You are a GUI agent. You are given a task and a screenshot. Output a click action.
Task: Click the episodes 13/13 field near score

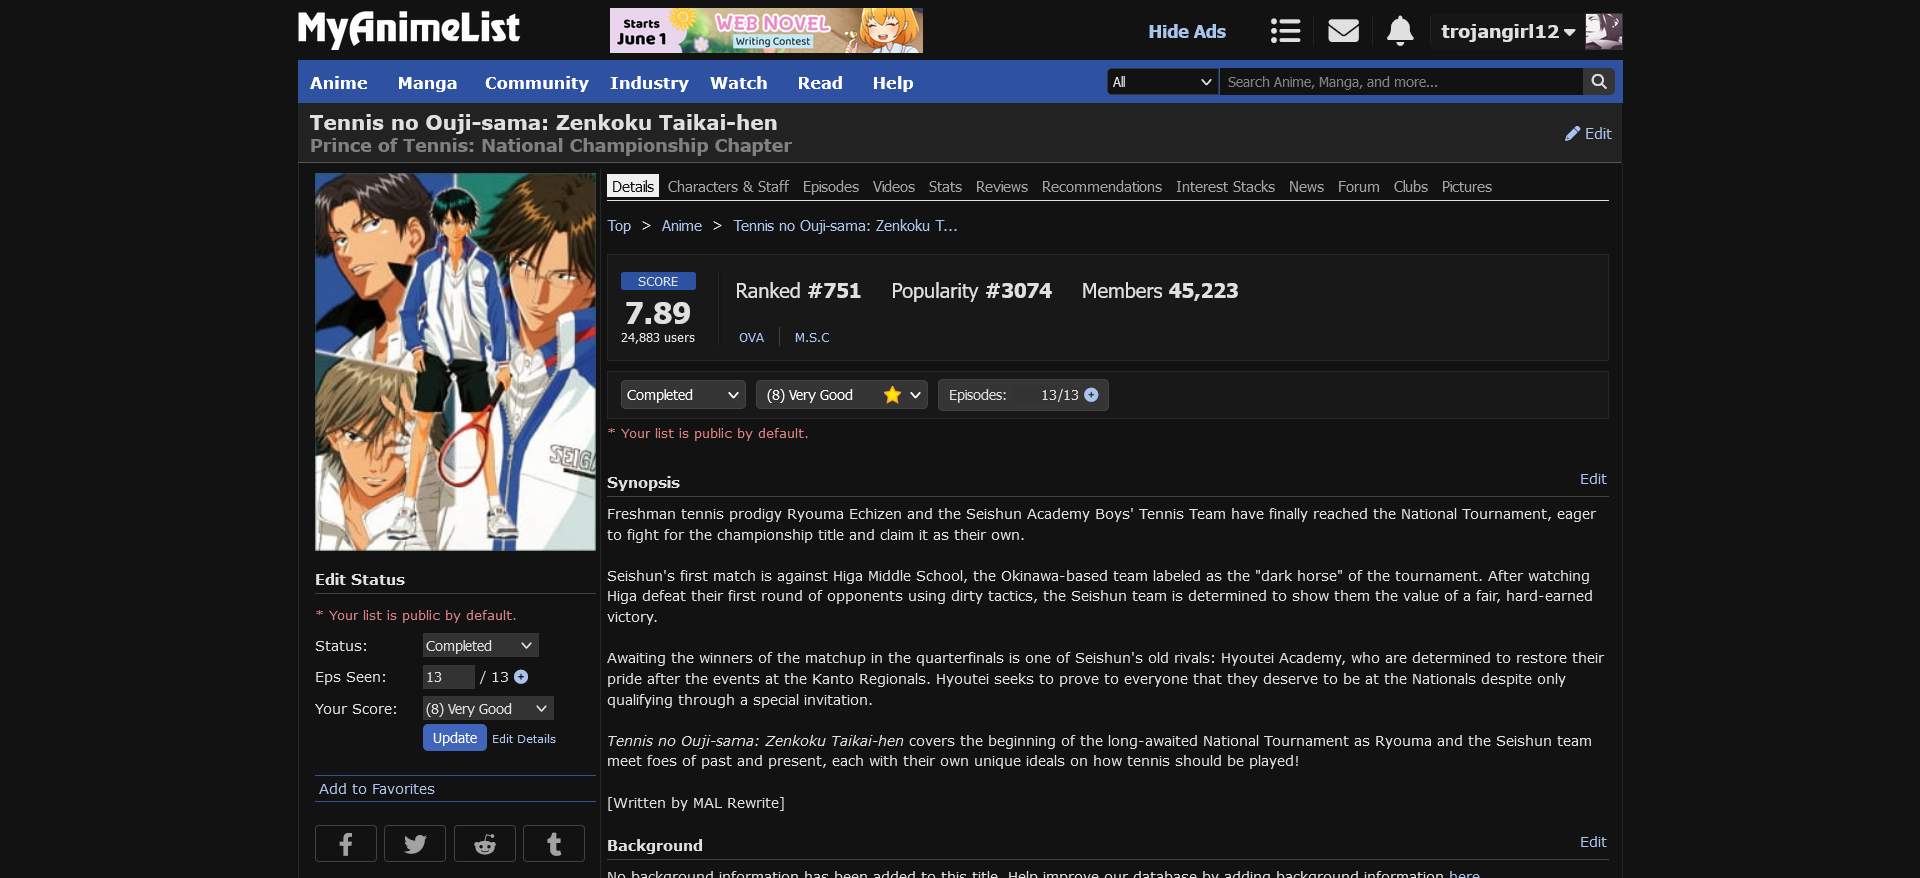[1023, 395]
